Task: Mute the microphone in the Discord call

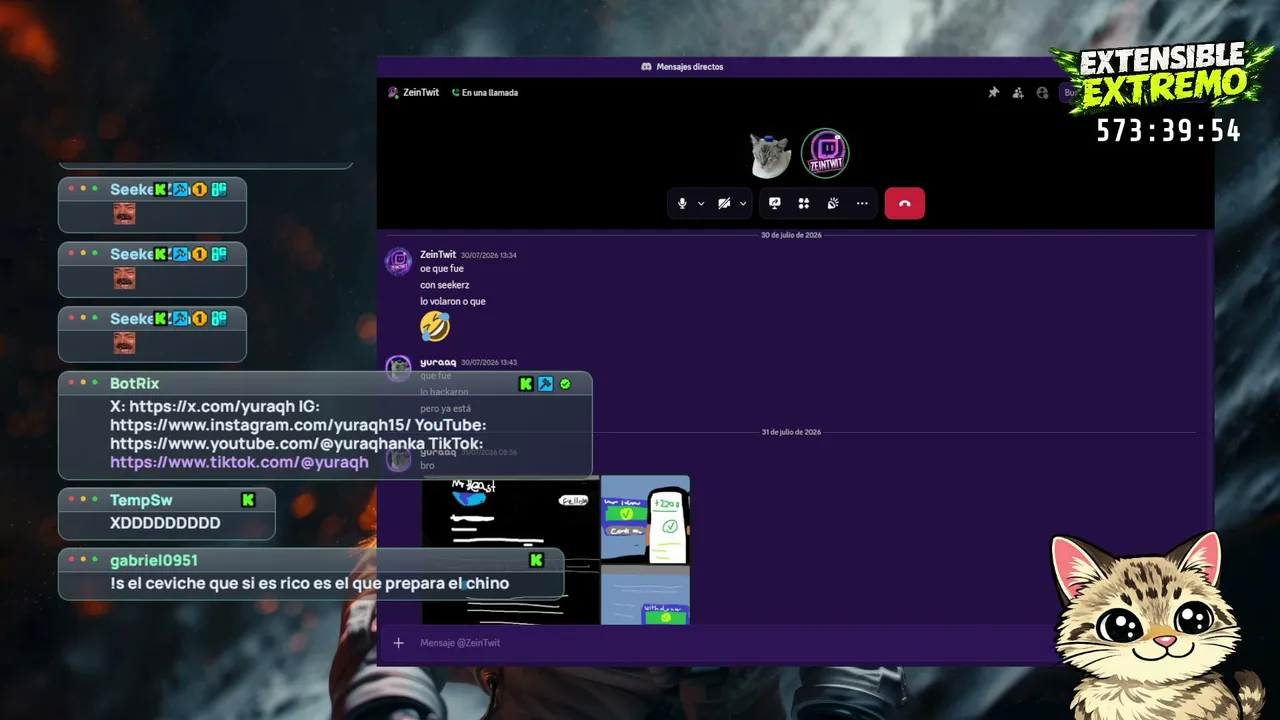Action: tap(682, 203)
